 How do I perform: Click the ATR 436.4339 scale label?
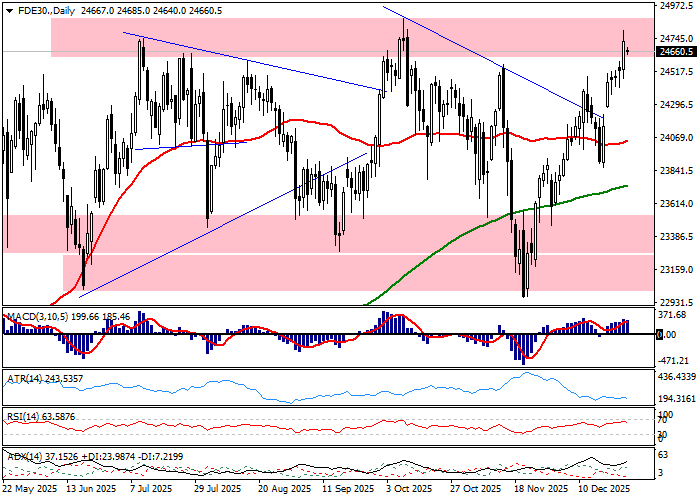pos(677,376)
